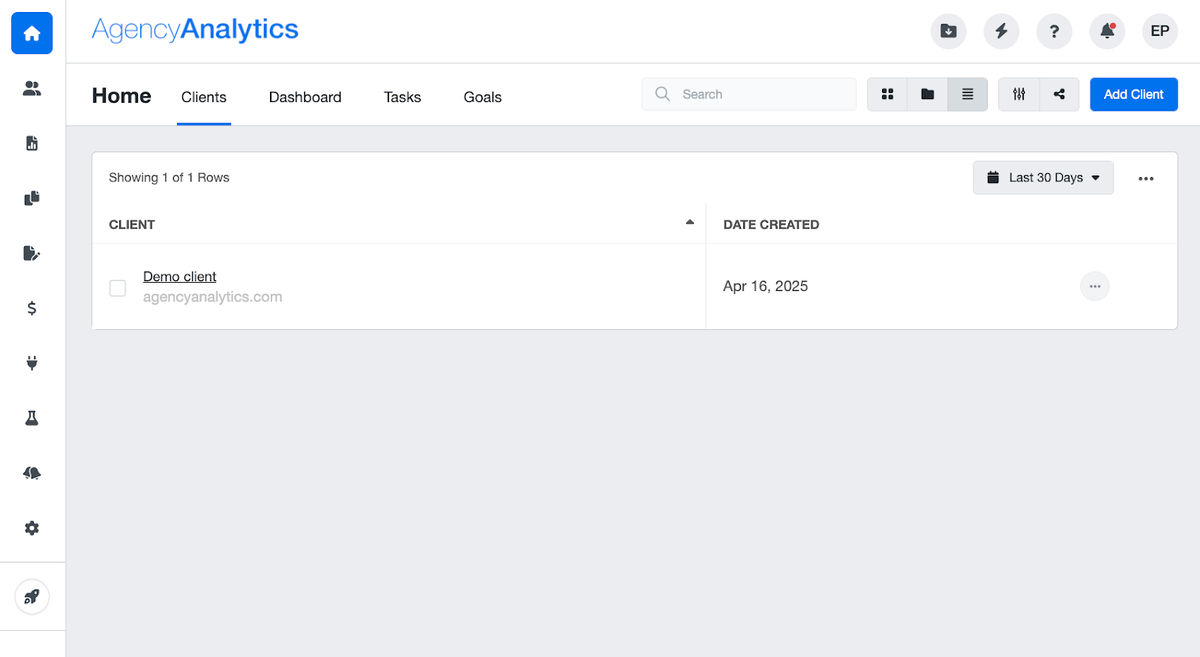The image size is (1200, 657).
Task: Select the Clients tab
Action: tap(204, 97)
